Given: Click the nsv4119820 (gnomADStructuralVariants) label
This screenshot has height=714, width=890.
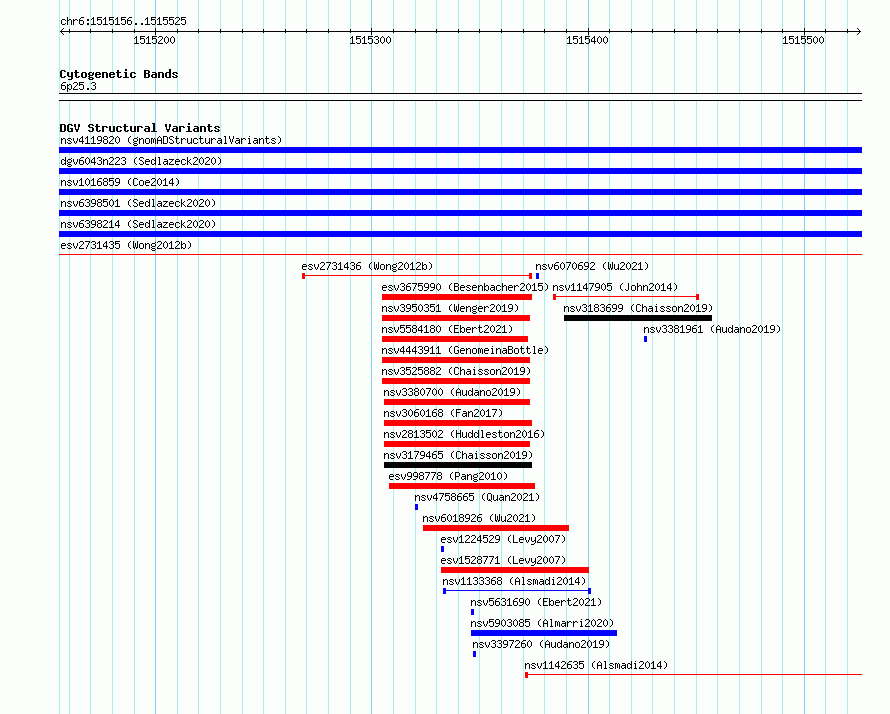Looking at the screenshot, I should pyautogui.click(x=171, y=140).
